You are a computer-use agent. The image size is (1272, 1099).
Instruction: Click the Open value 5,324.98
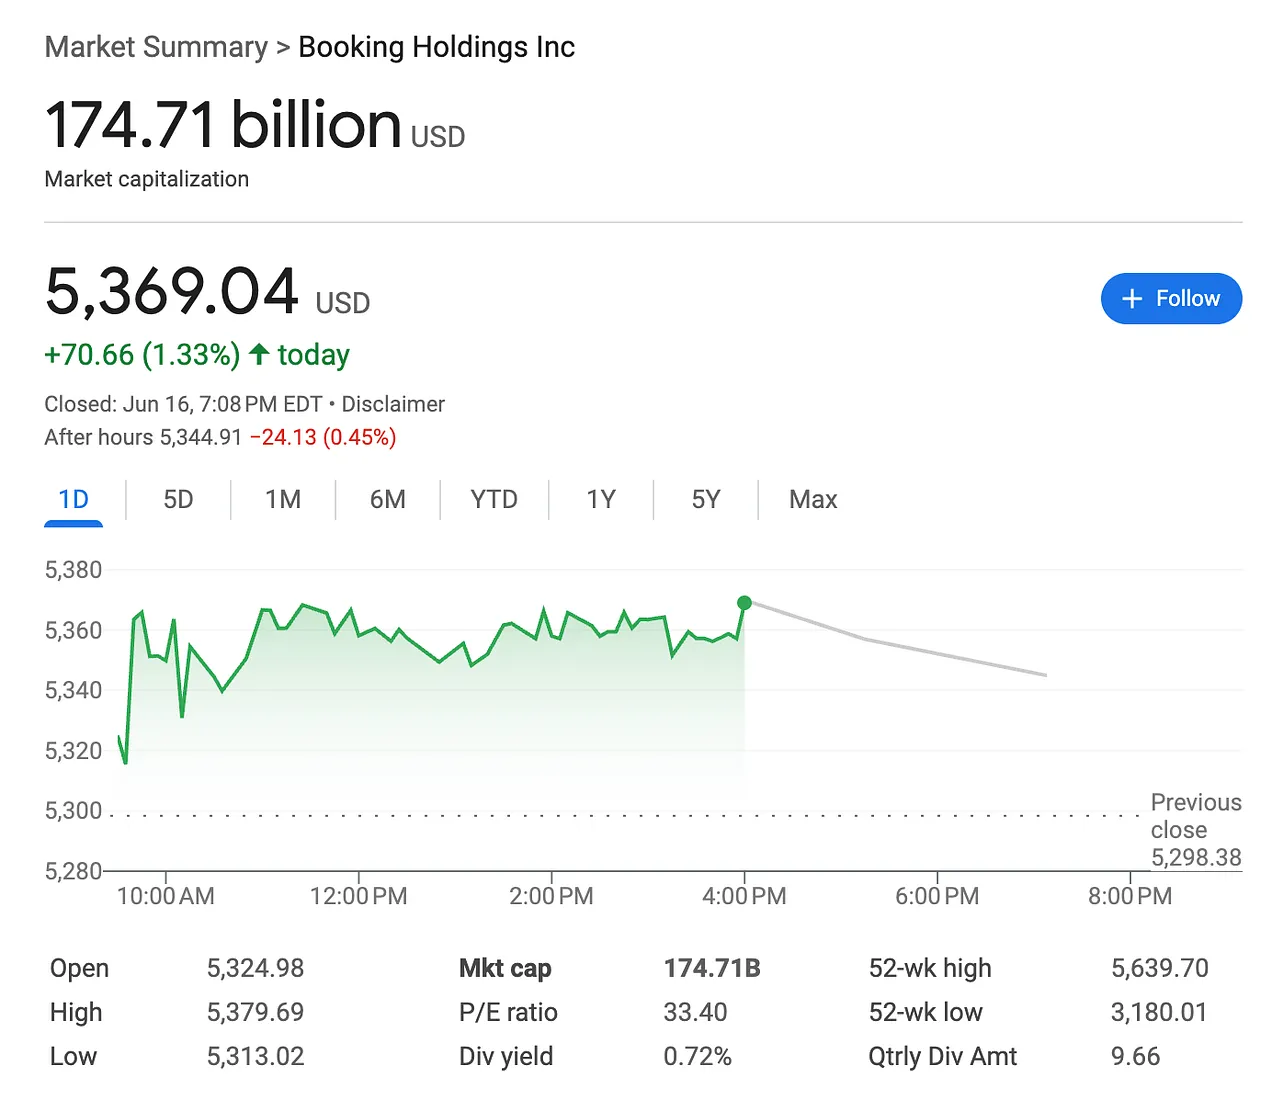(255, 968)
